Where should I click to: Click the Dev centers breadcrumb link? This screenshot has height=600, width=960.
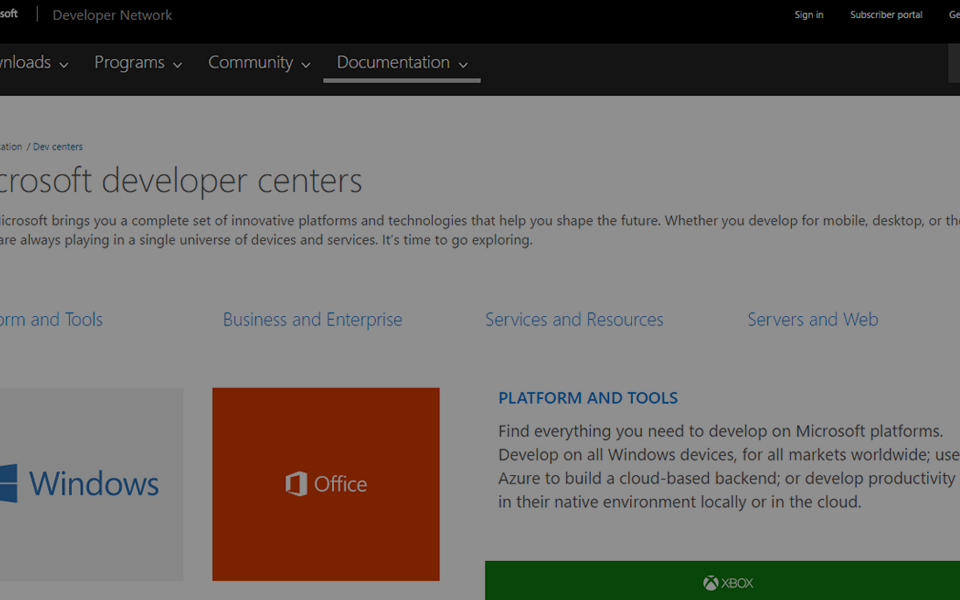coord(58,147)
